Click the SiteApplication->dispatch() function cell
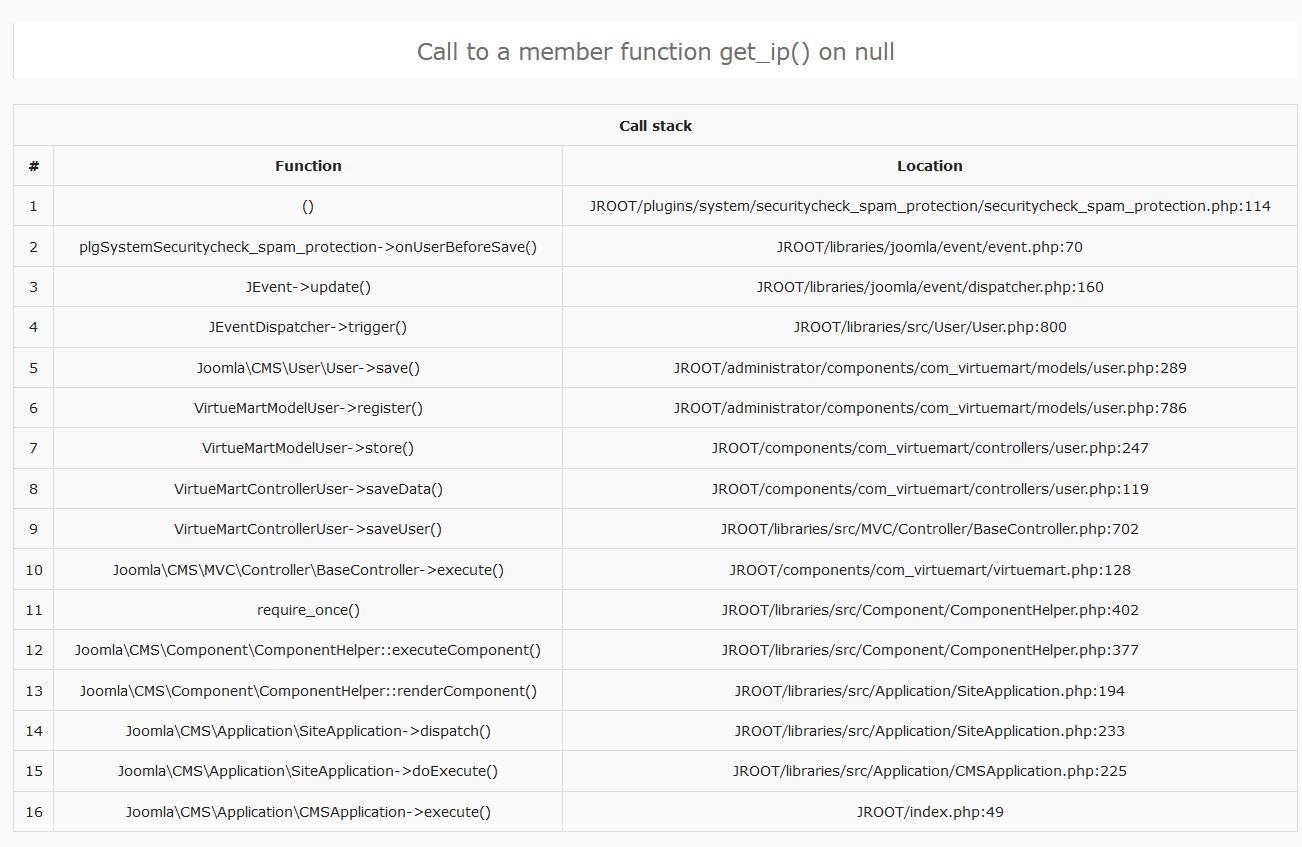The height and width of the screenshot is (847, 1302). 308,731
